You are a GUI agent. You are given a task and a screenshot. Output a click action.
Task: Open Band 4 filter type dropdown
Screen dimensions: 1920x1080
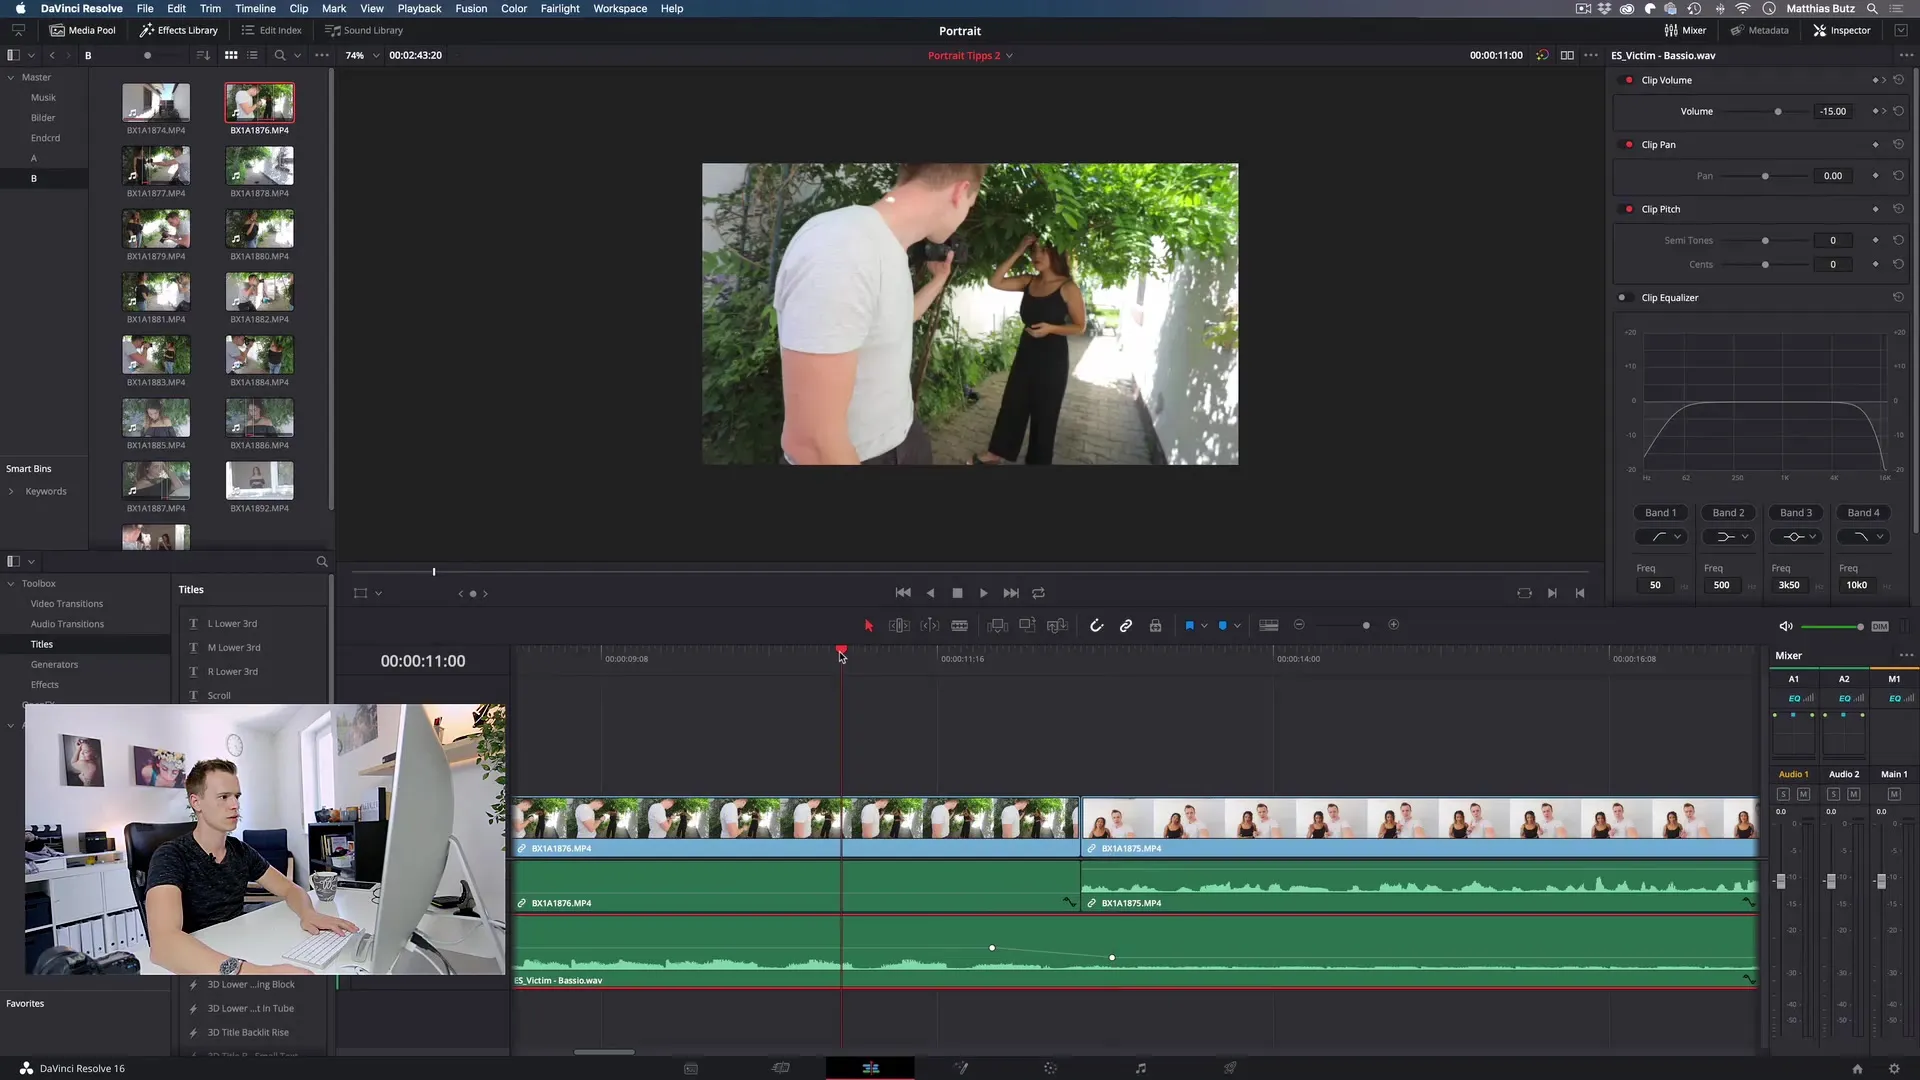(x=1864, y=537)
